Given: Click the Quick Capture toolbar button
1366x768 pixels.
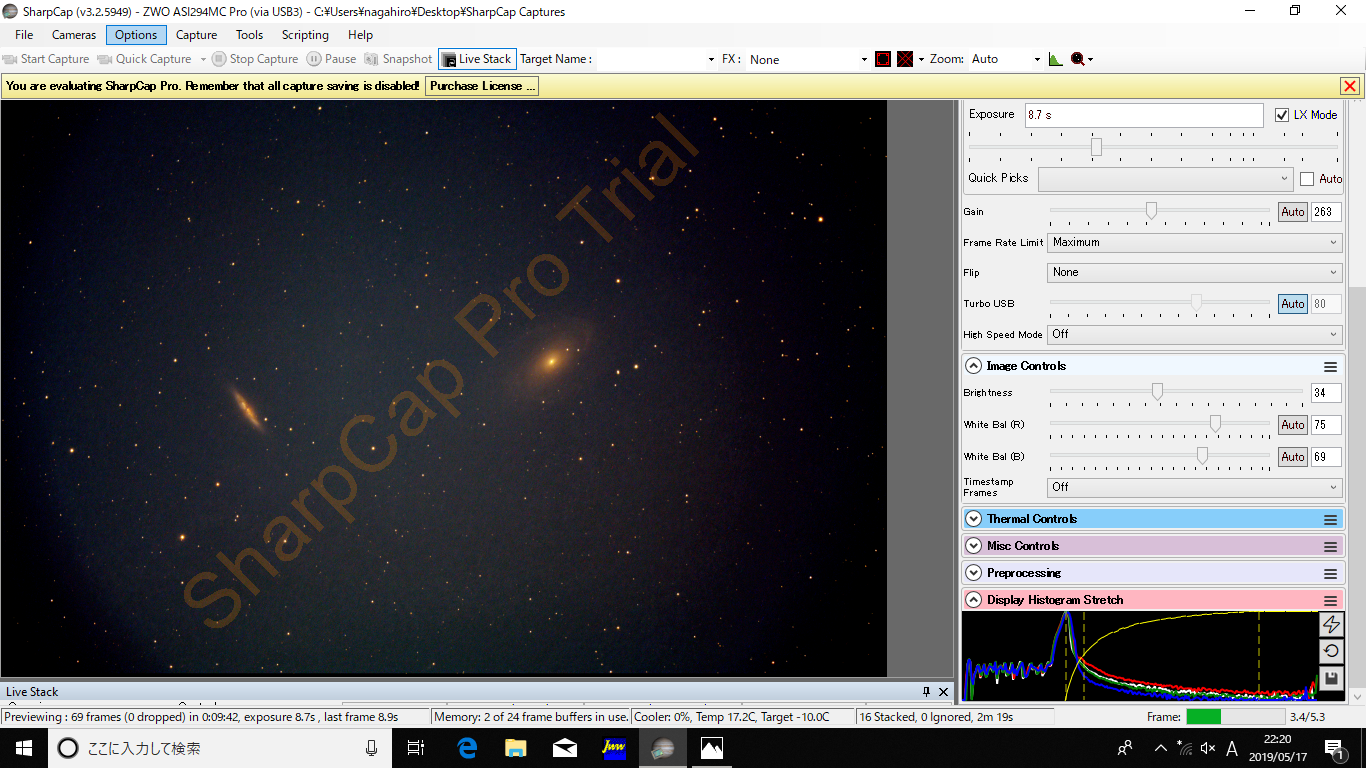Looking at the screenshot, I should (144, 59).
